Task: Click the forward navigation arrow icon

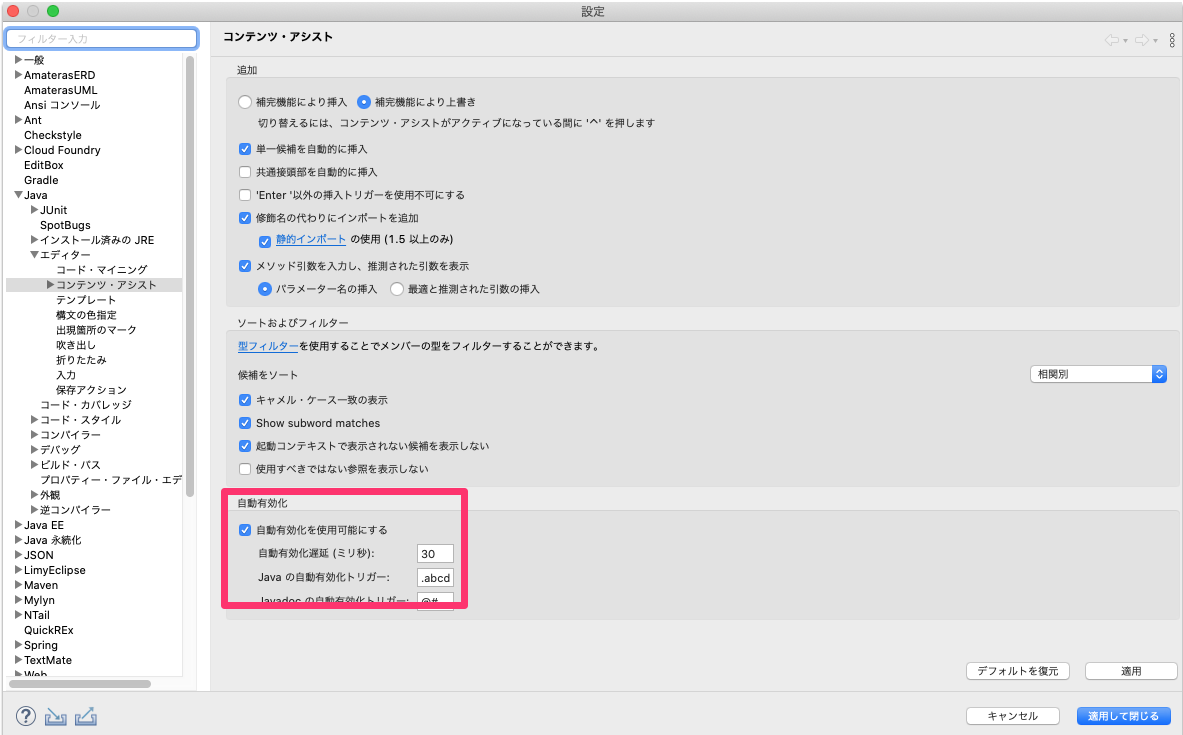Action: (1143, 40)
